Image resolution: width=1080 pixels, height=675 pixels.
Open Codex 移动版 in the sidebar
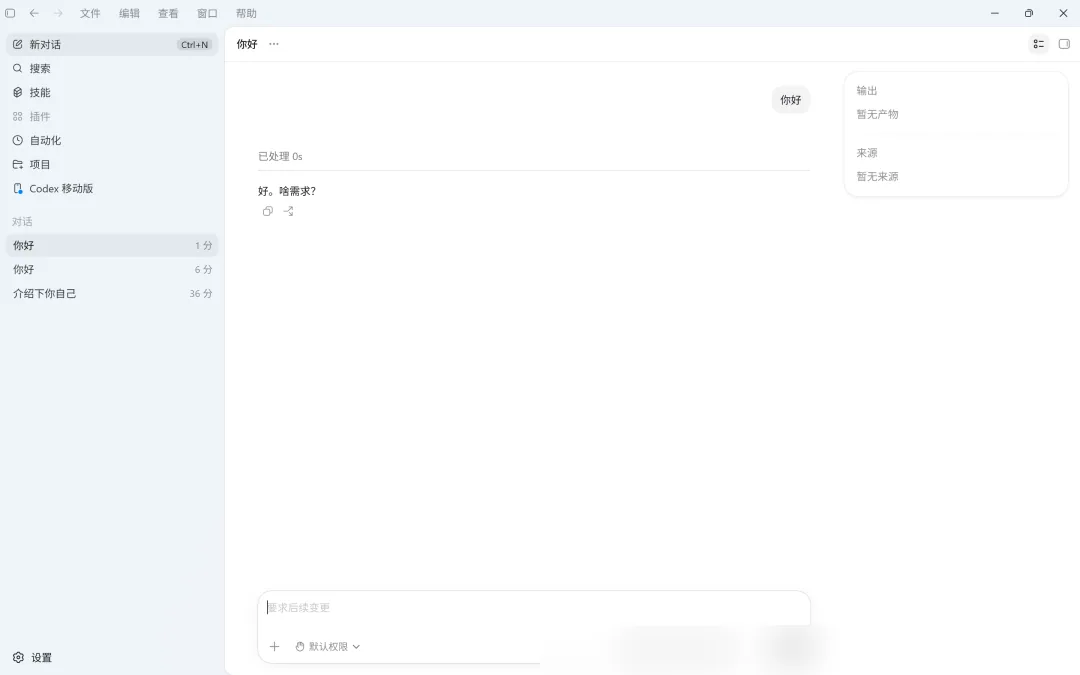coord(112,189)
